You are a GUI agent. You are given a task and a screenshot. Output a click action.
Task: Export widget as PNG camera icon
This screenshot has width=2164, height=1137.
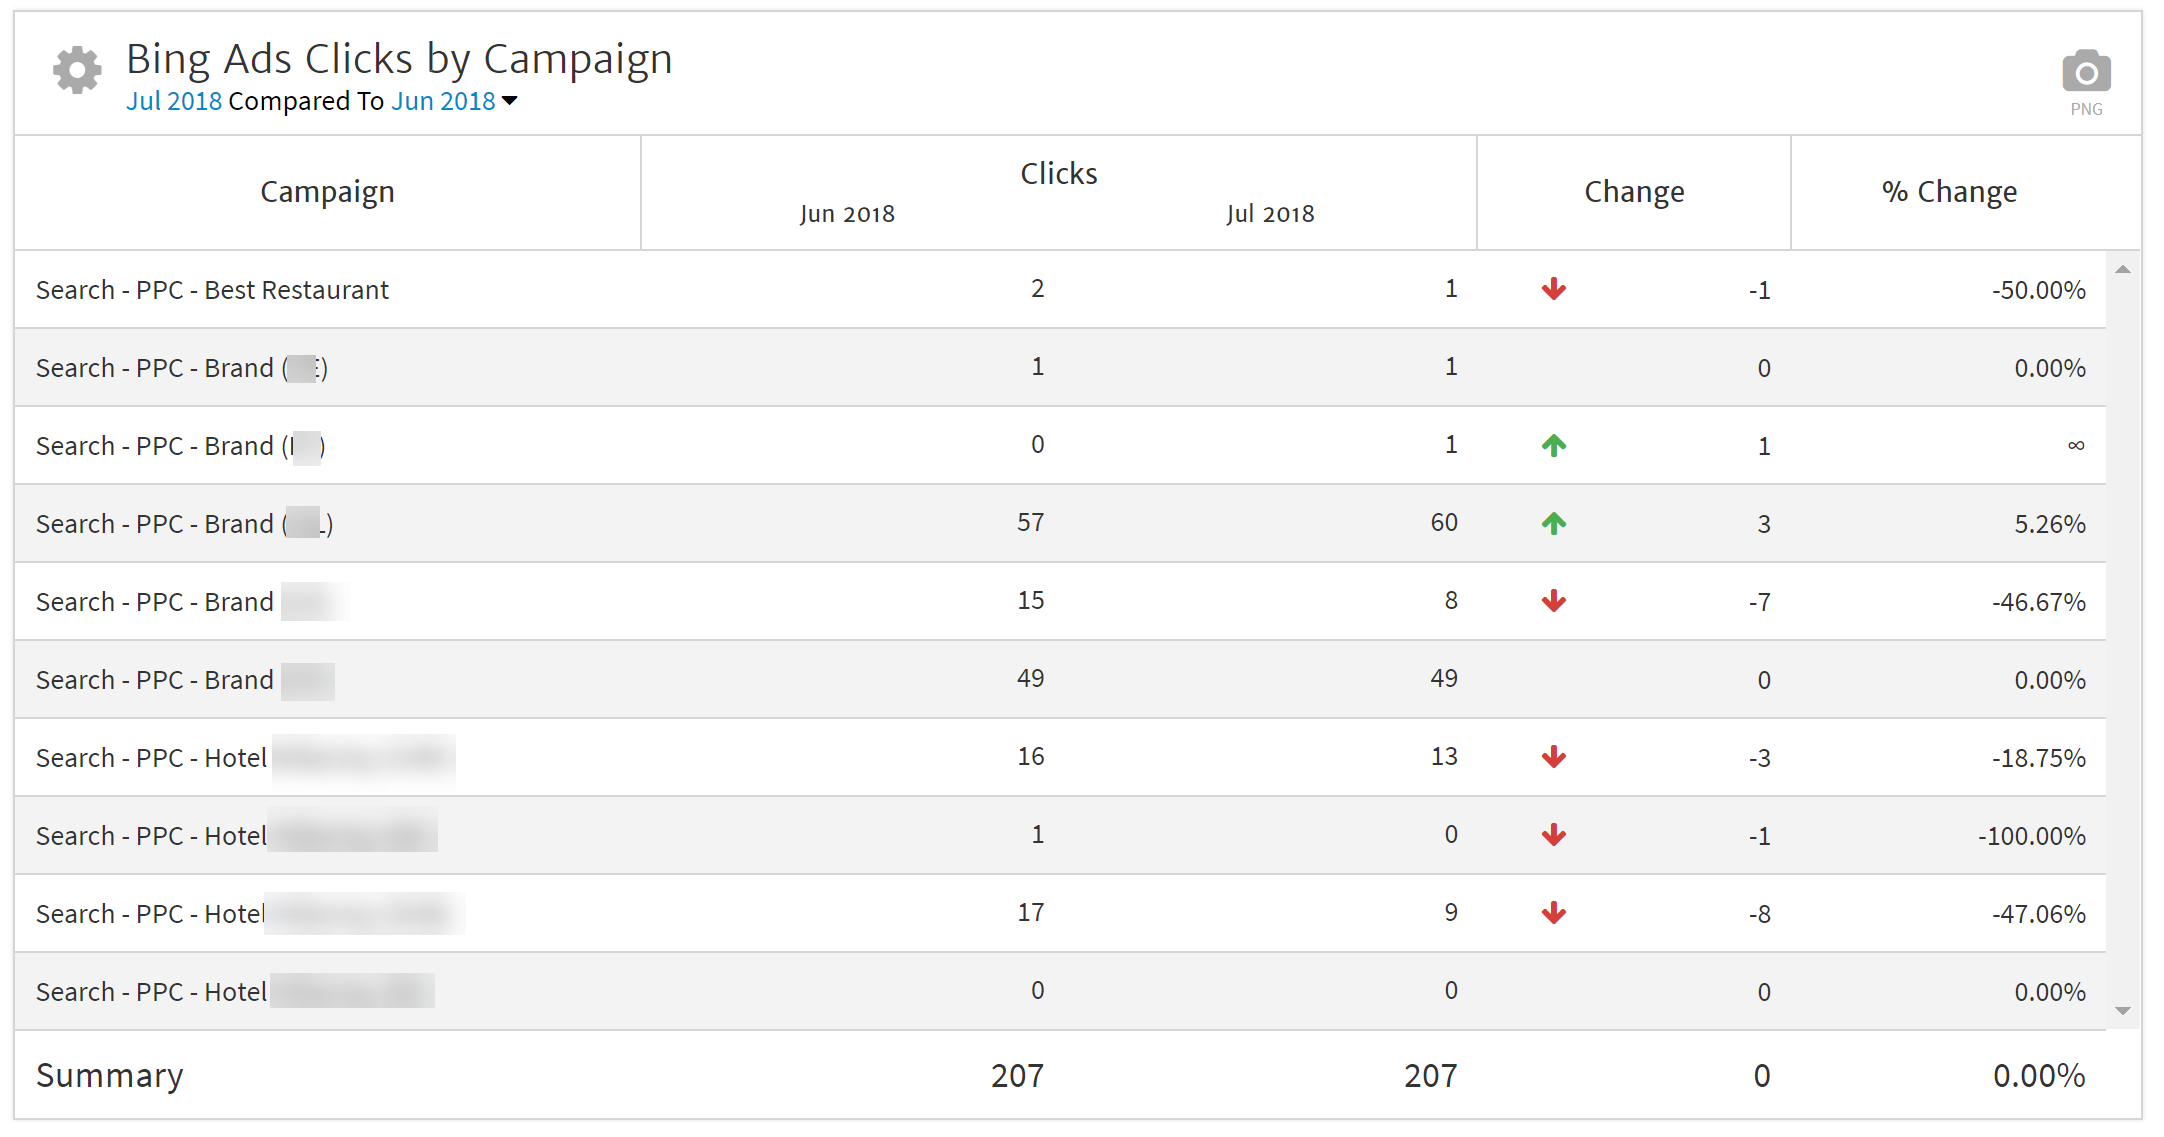pyautogui.click(x=2086, y=73)
